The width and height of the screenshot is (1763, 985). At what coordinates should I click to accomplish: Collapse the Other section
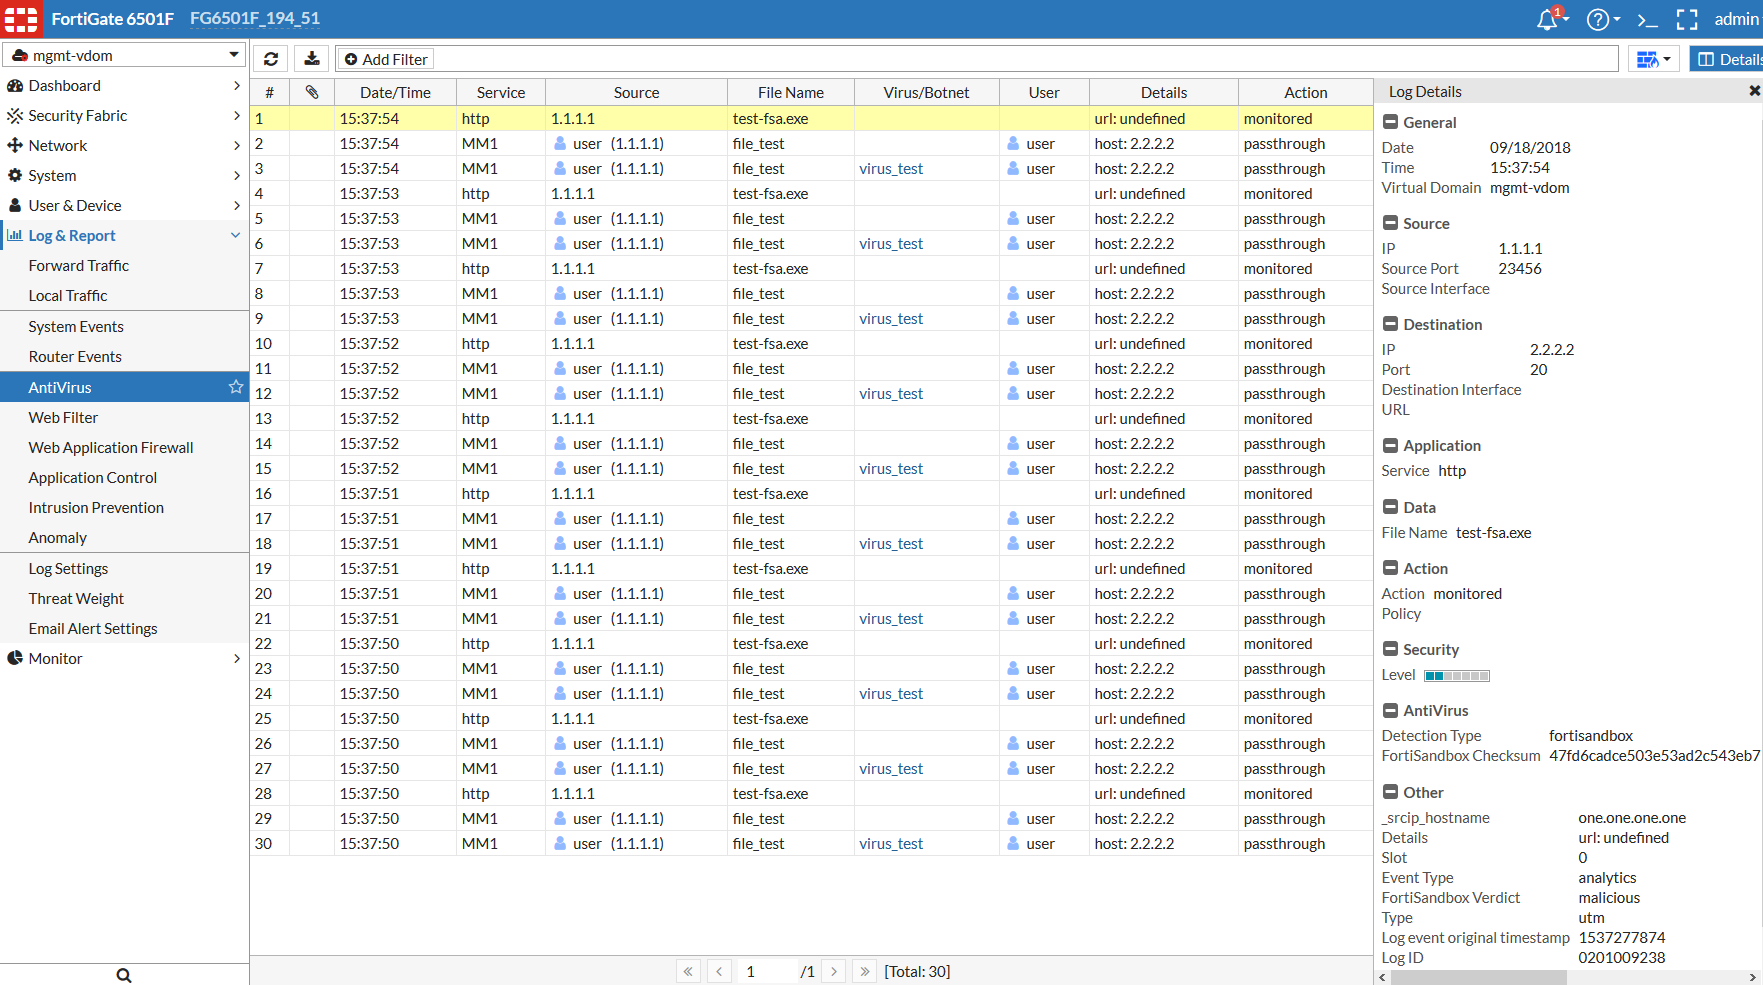coord(1390,792)
